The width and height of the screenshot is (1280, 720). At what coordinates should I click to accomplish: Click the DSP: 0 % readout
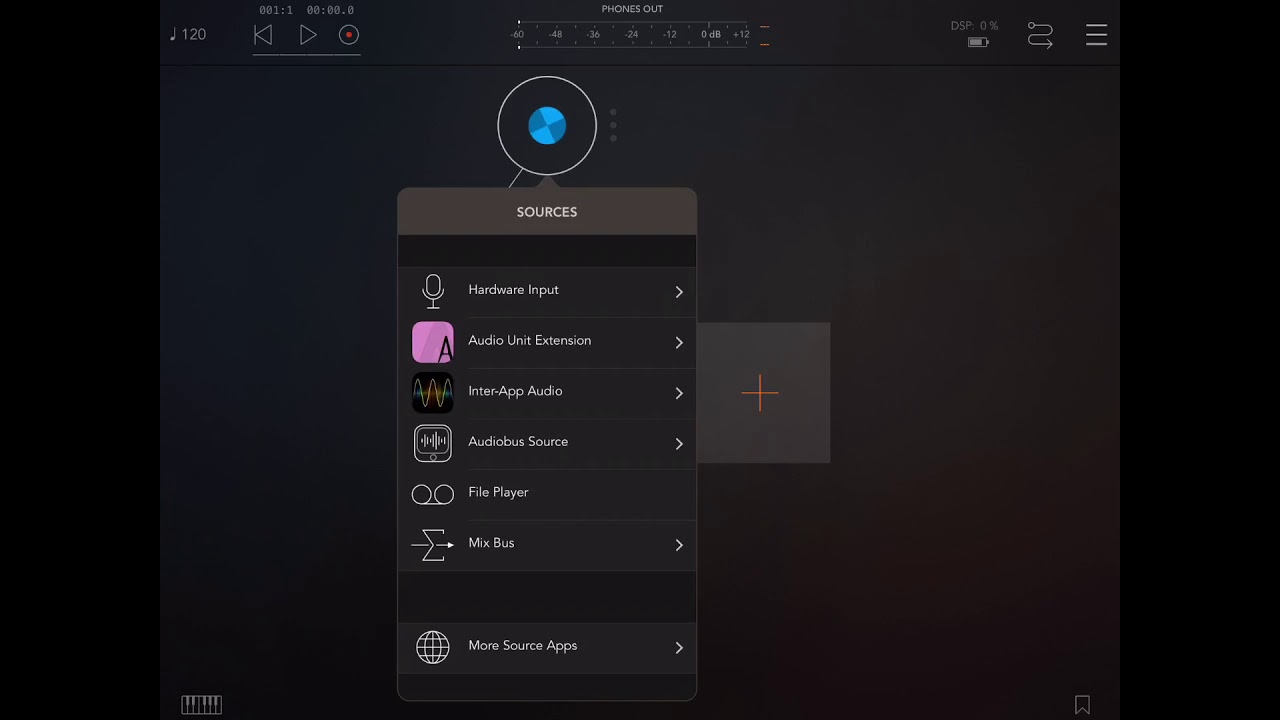(974, 26)
